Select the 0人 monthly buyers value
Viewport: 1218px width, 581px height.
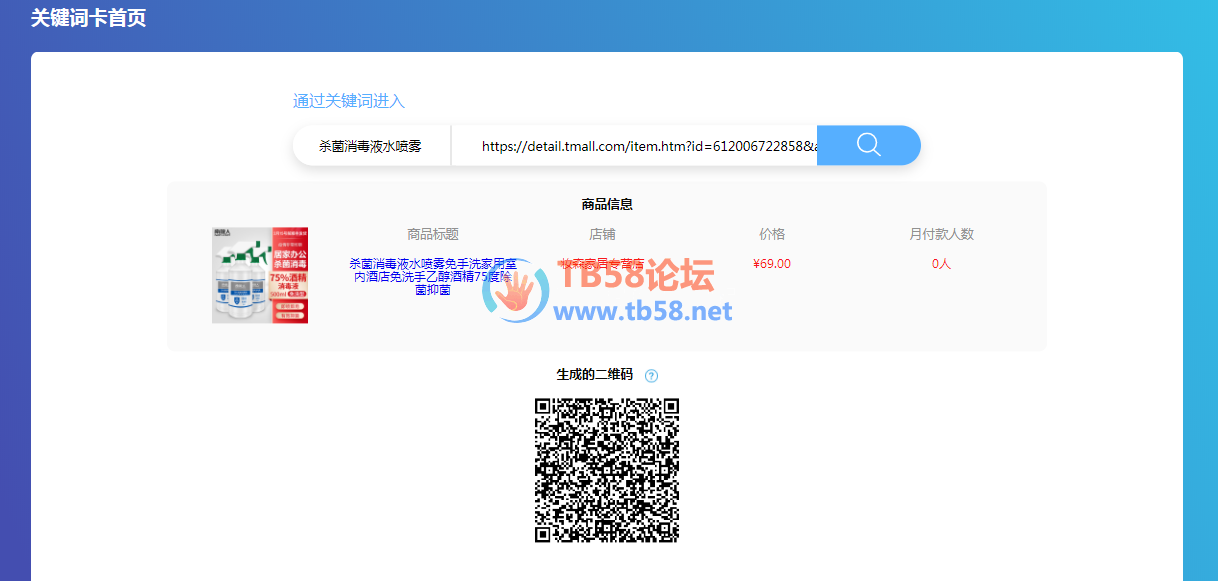pyautogui.click(x=941, y=264)
